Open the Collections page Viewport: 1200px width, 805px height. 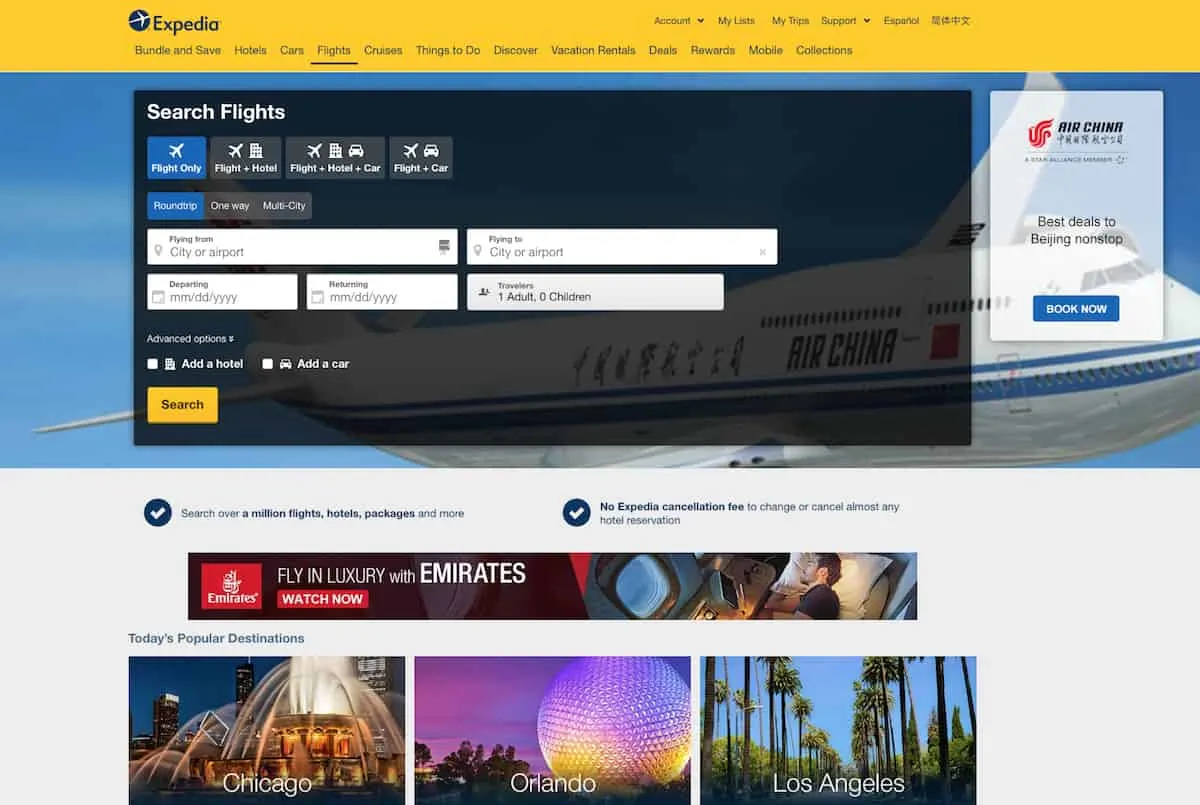tap(824, 50)
